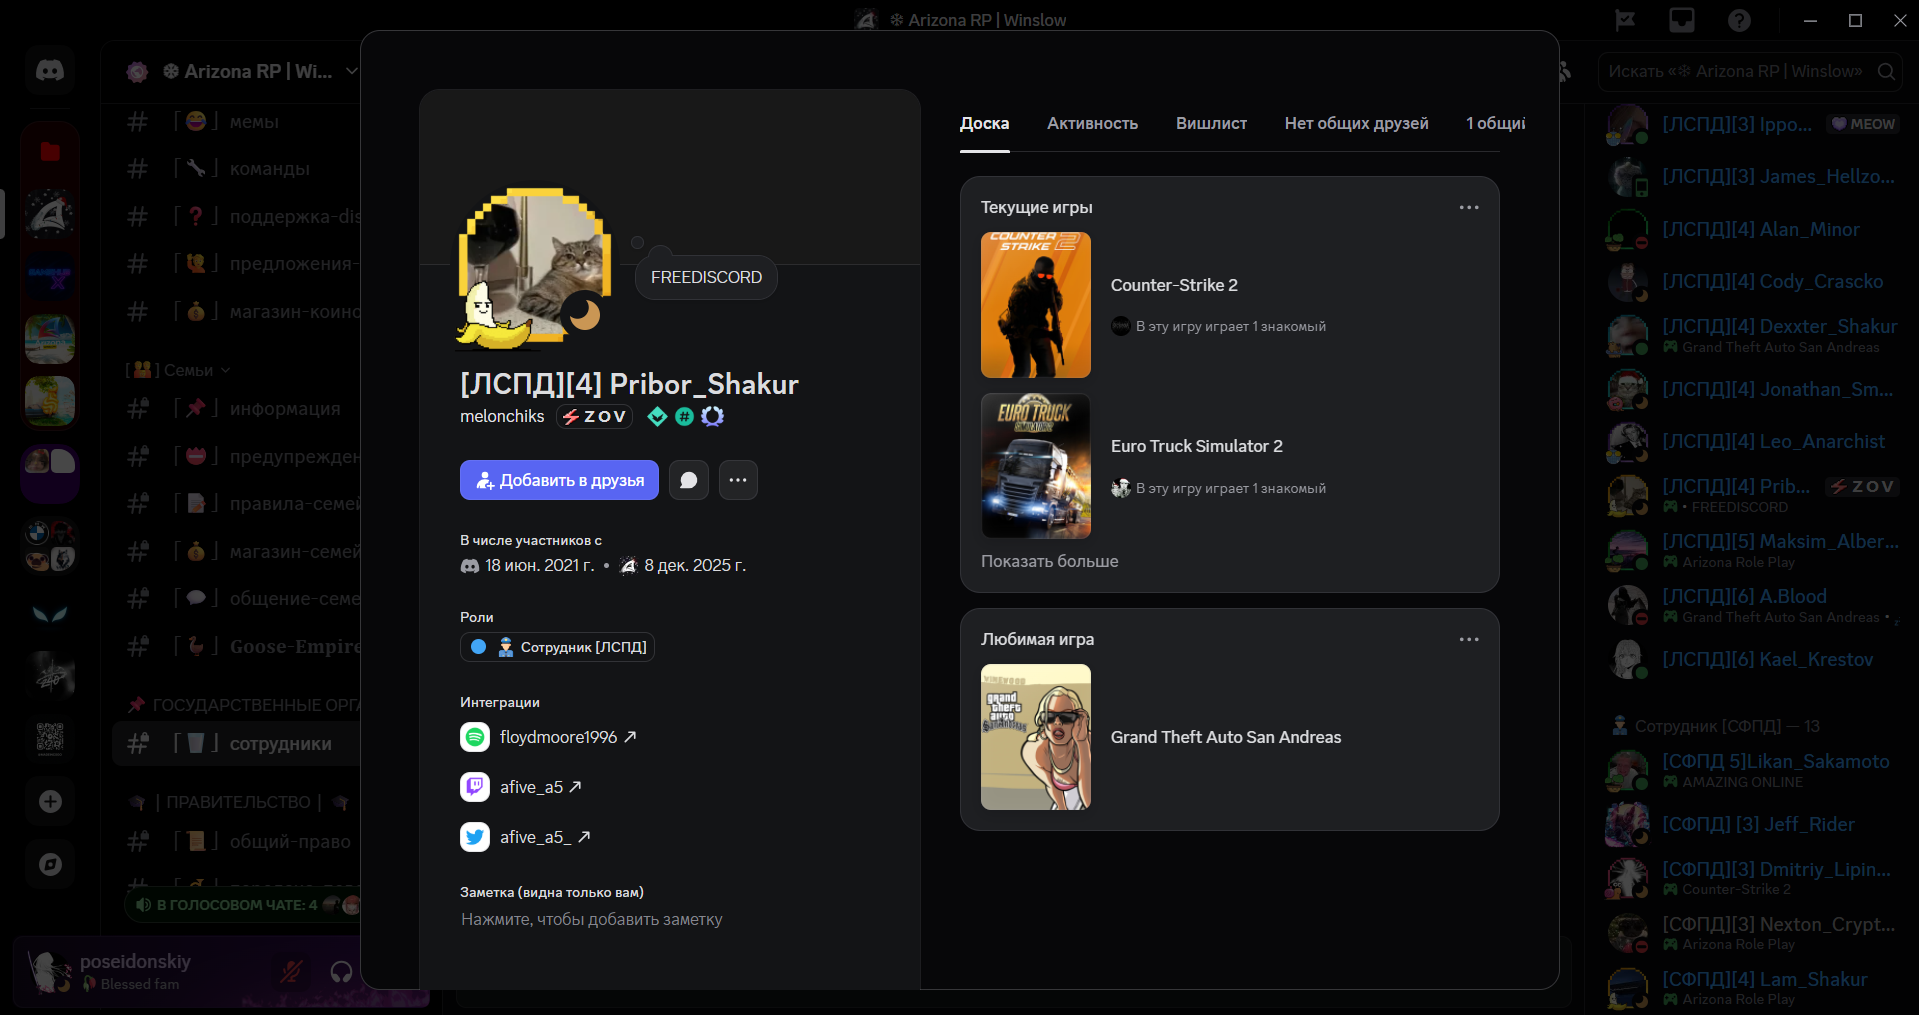Viewport: 1919px width, 1015px height.
Task: Toggle the headphones deafen icon
Action: (341, 971)
